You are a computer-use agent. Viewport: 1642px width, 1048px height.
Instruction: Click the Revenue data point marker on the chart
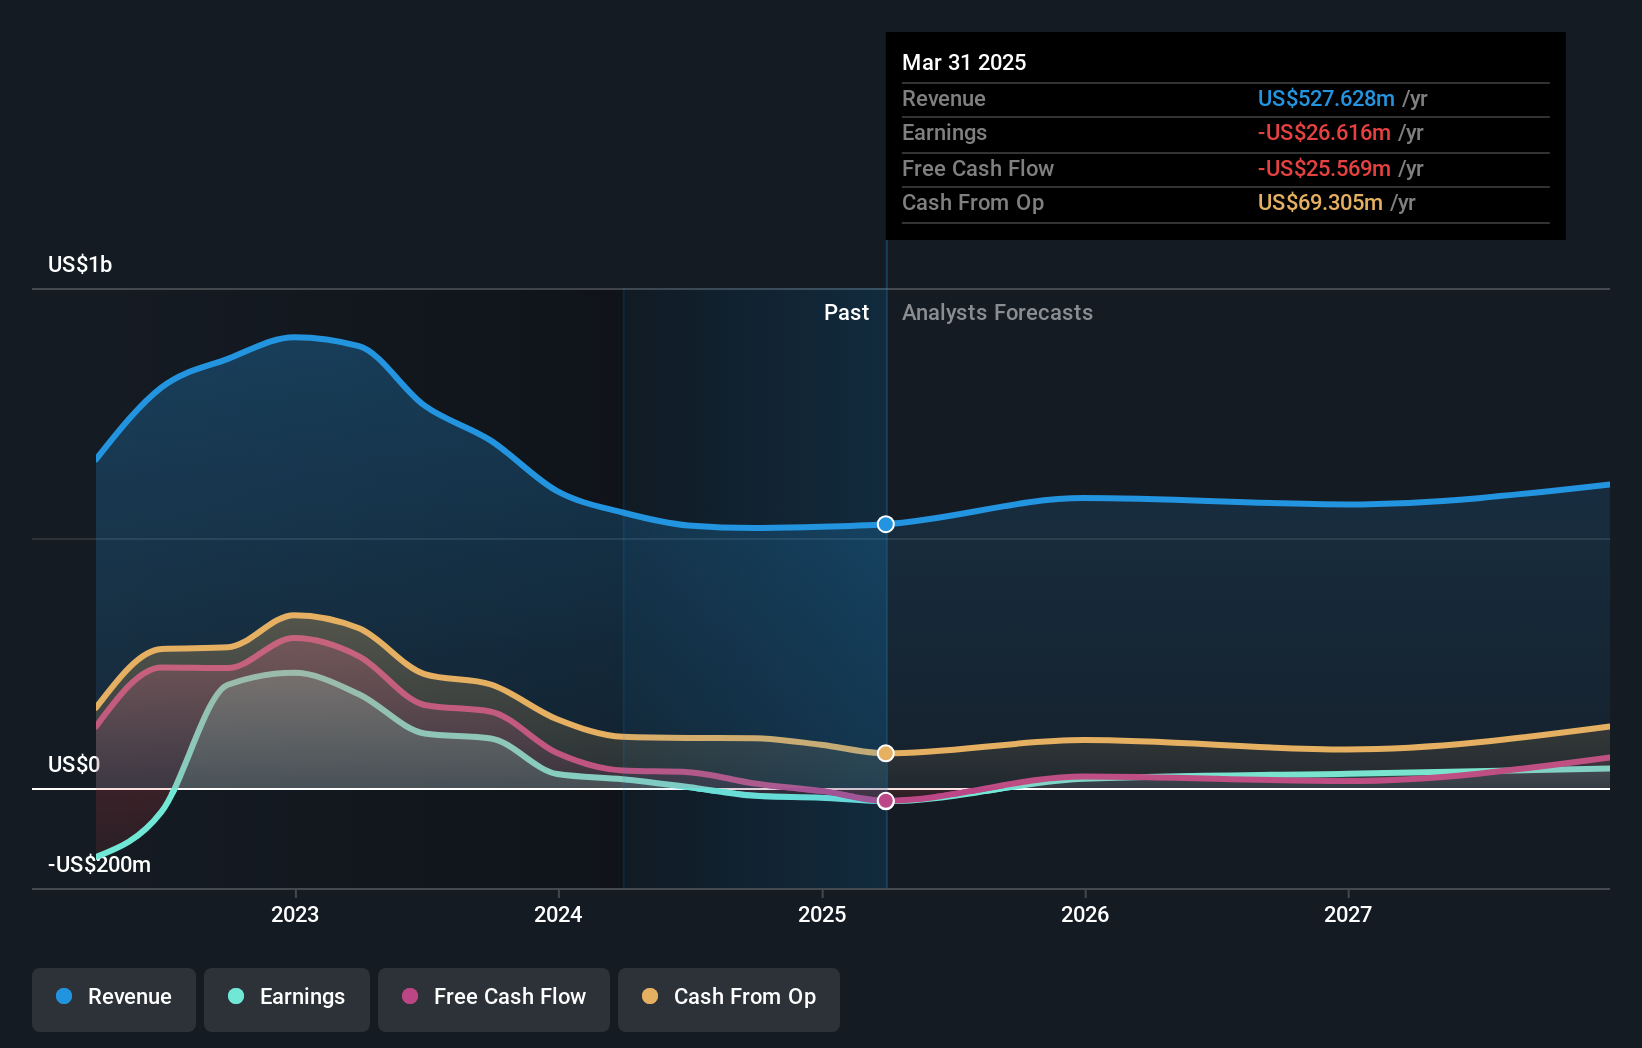(x=886, y=524)
